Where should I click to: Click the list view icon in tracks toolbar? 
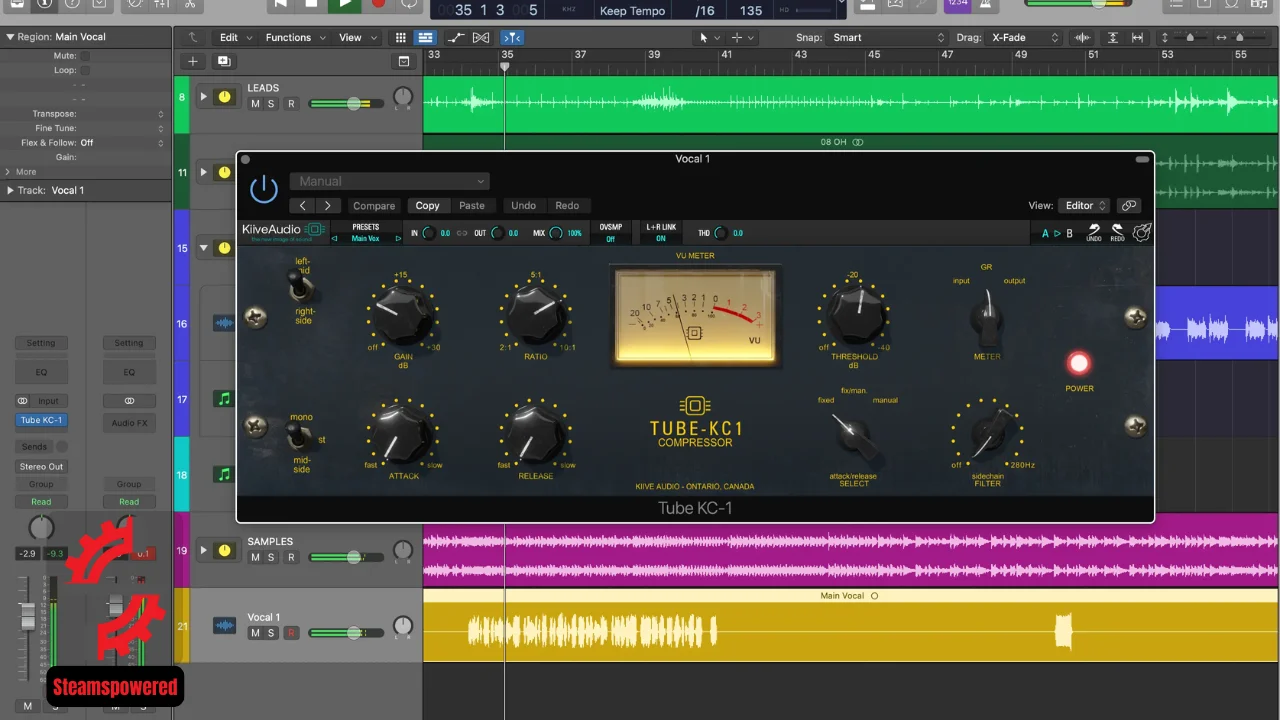425,38
